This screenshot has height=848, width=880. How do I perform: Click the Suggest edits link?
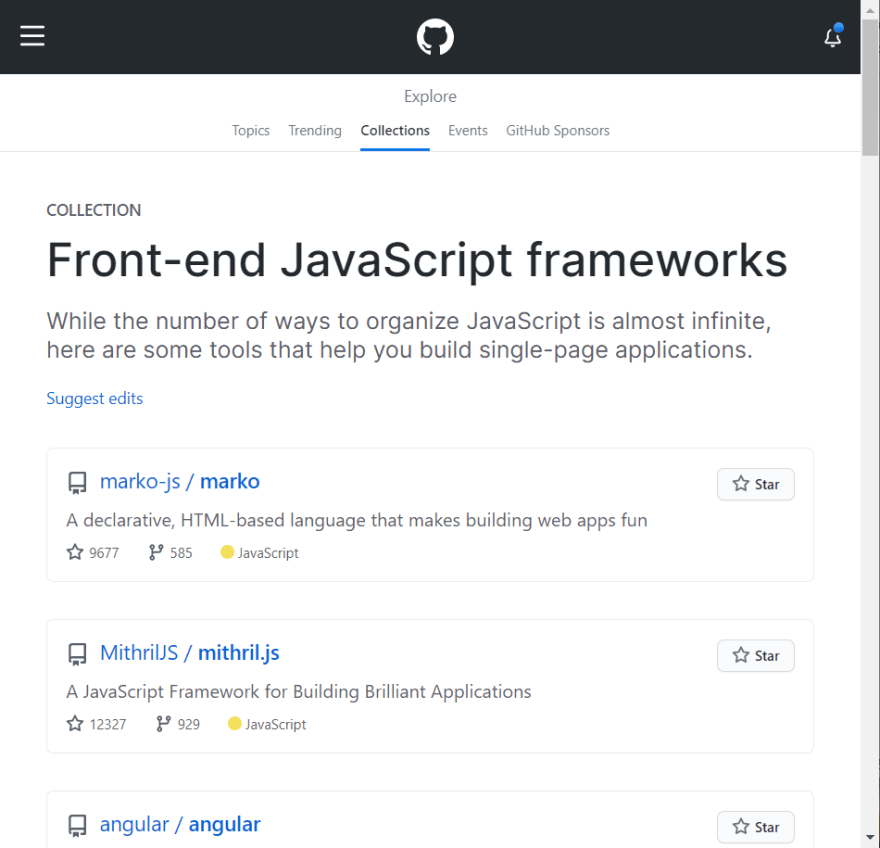click(x=94, y=398)
